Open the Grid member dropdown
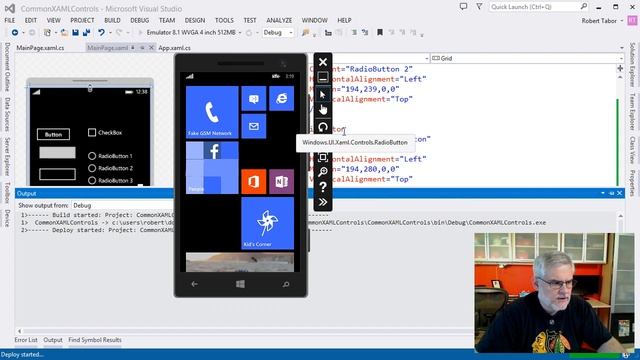This screenshot has width=640, height=360. pyautogui.click(x=527, y=58)
